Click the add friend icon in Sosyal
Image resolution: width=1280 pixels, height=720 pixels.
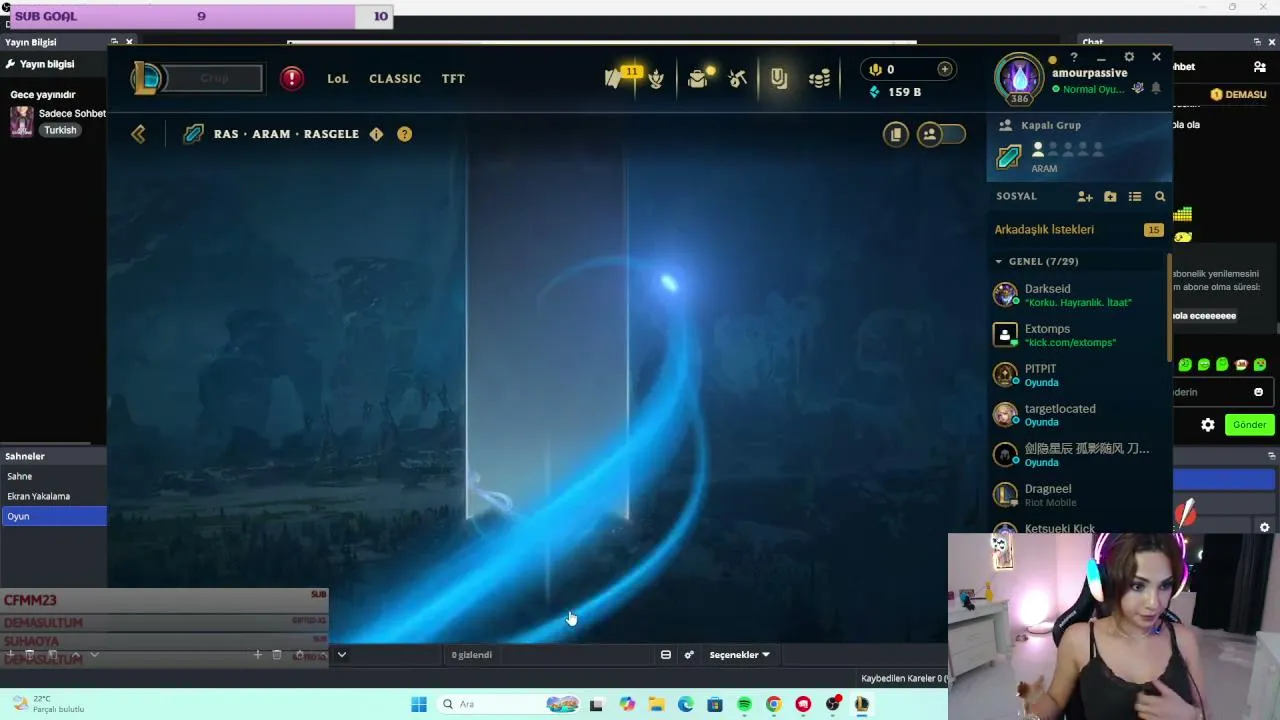[x=1085, y=197]
